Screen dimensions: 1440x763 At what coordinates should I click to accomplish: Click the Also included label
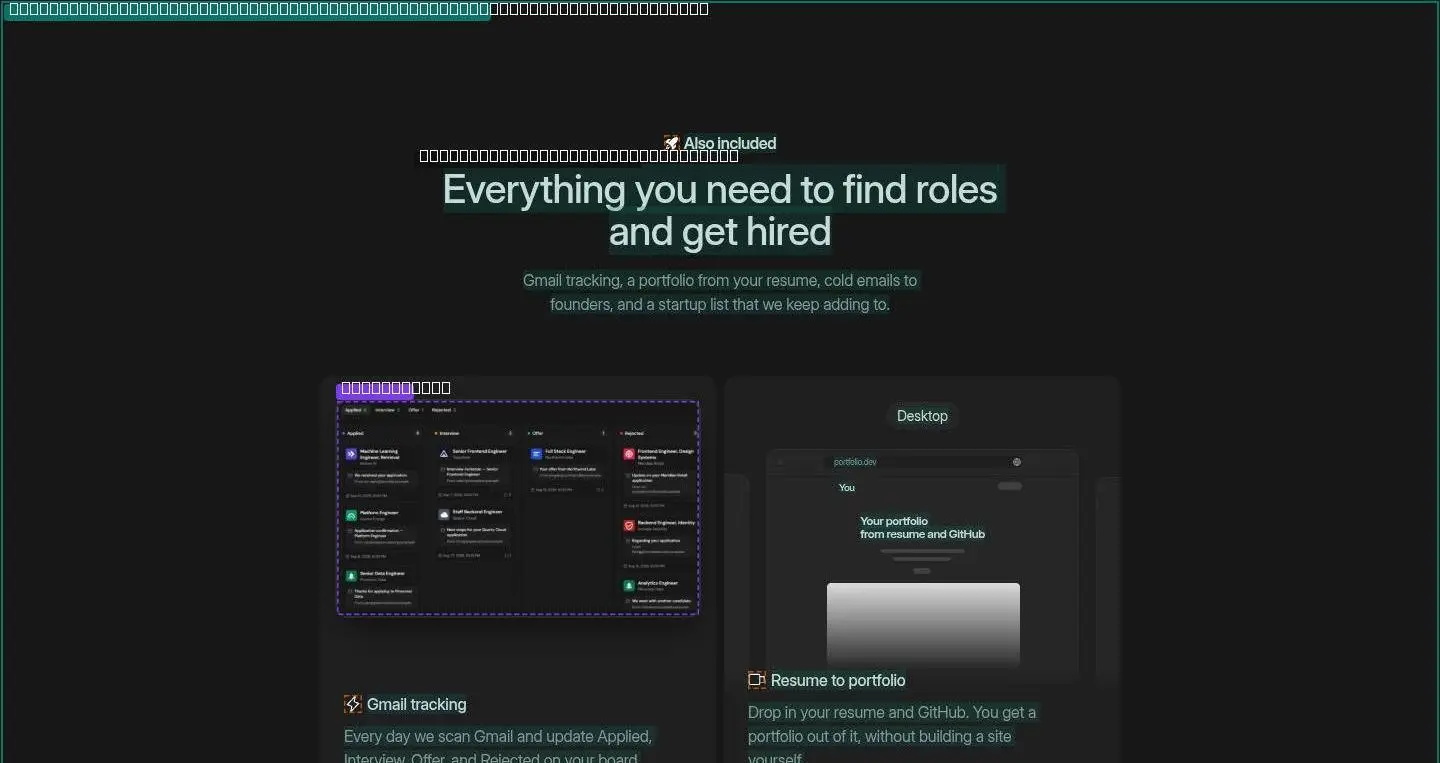[730, 143]
